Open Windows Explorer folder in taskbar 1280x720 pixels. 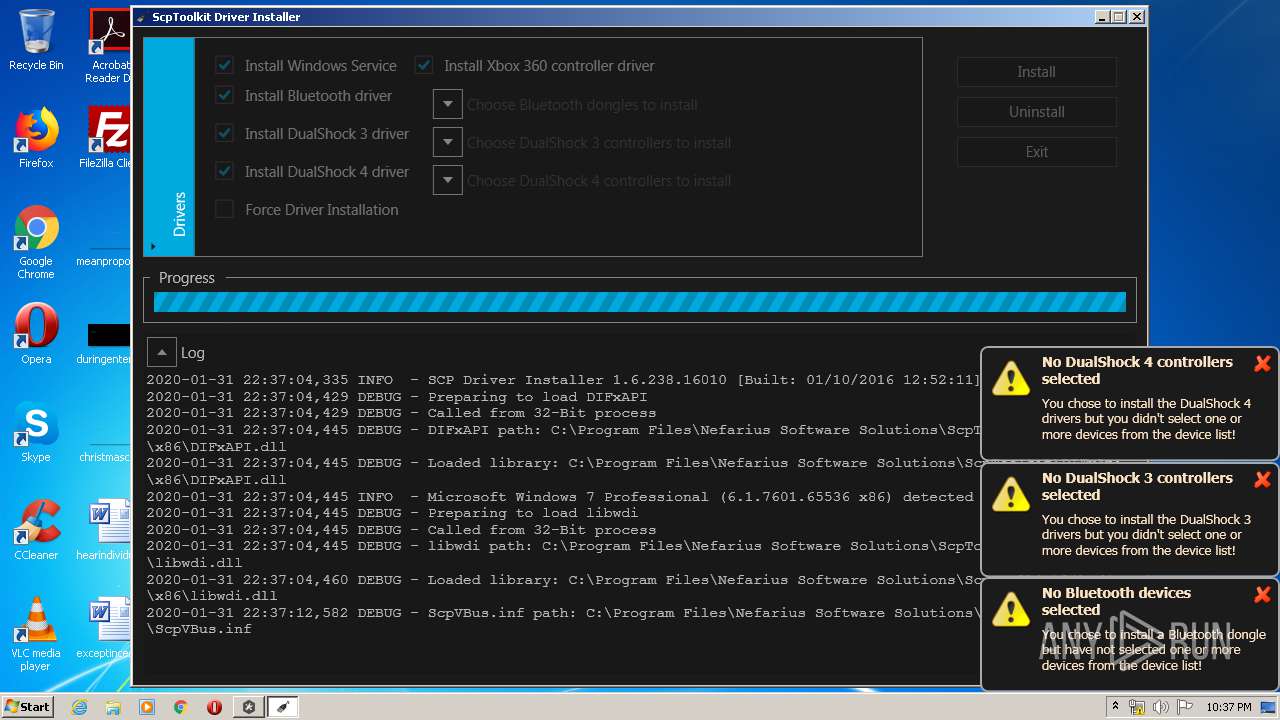click(113, 707)
